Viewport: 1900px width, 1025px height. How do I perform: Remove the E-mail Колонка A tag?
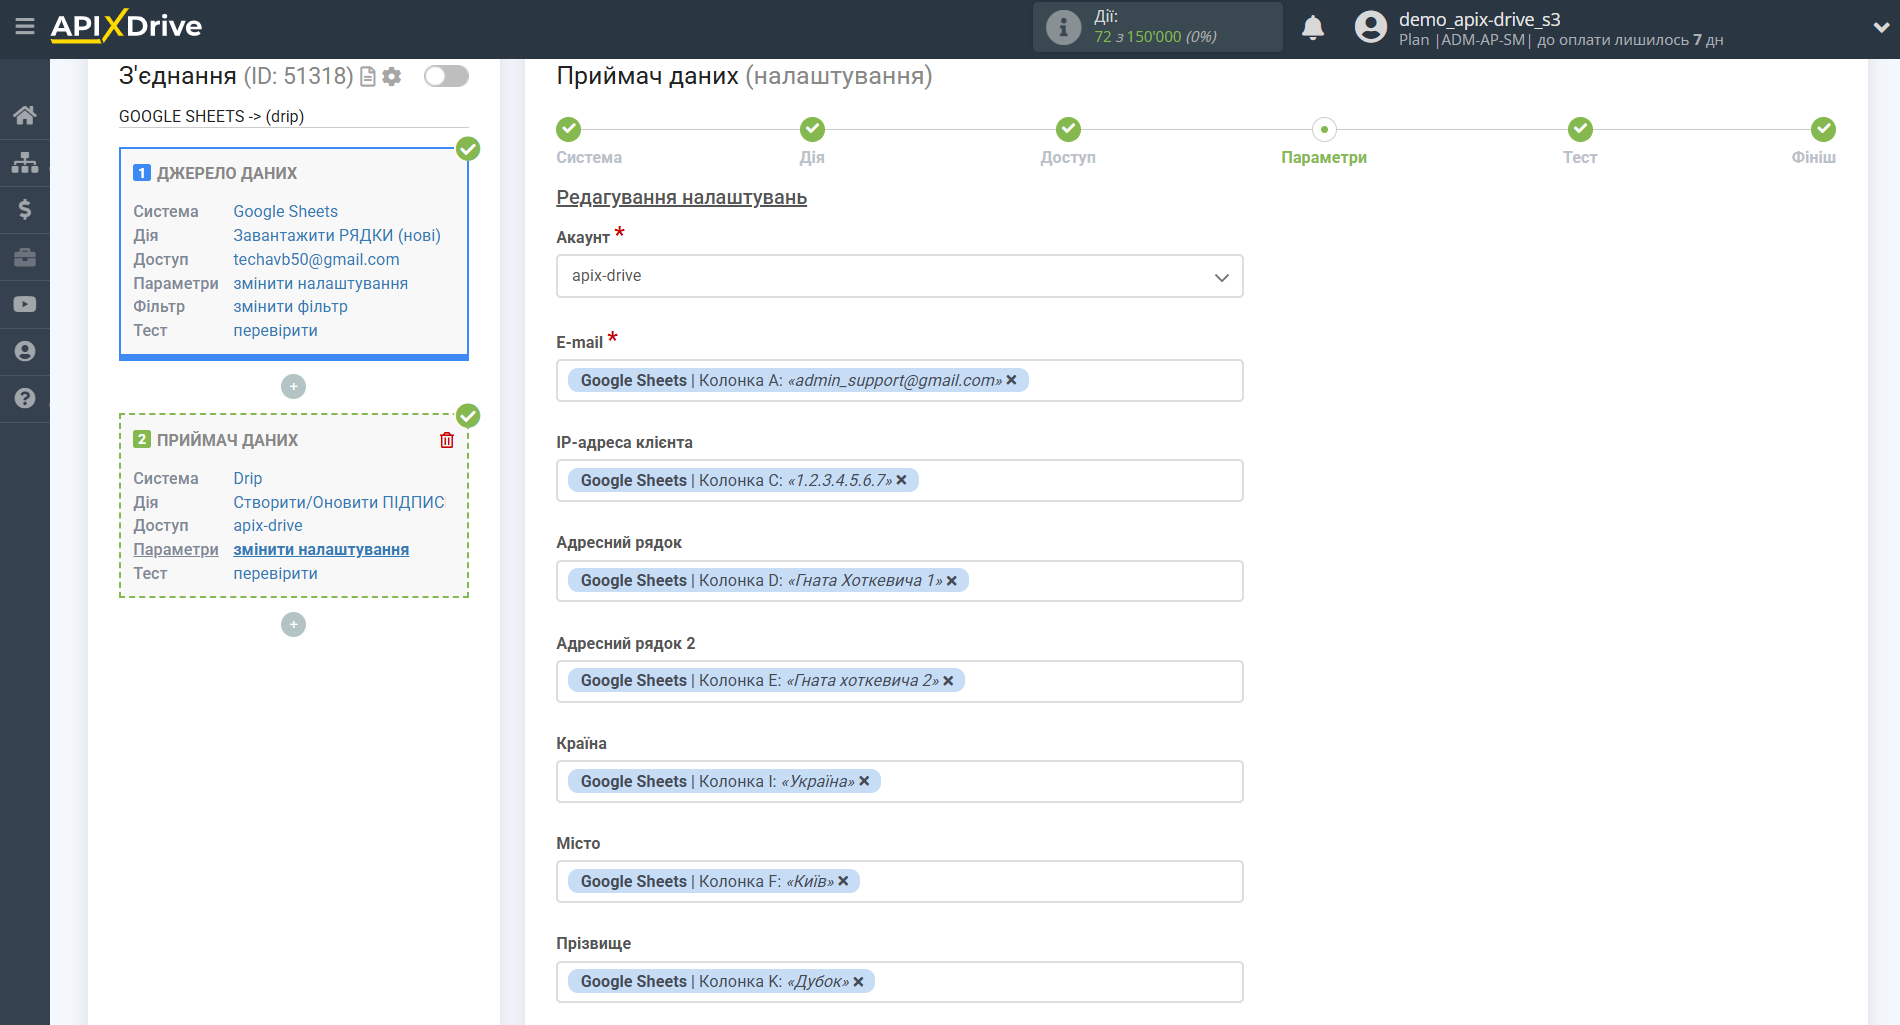(1011, 380)
